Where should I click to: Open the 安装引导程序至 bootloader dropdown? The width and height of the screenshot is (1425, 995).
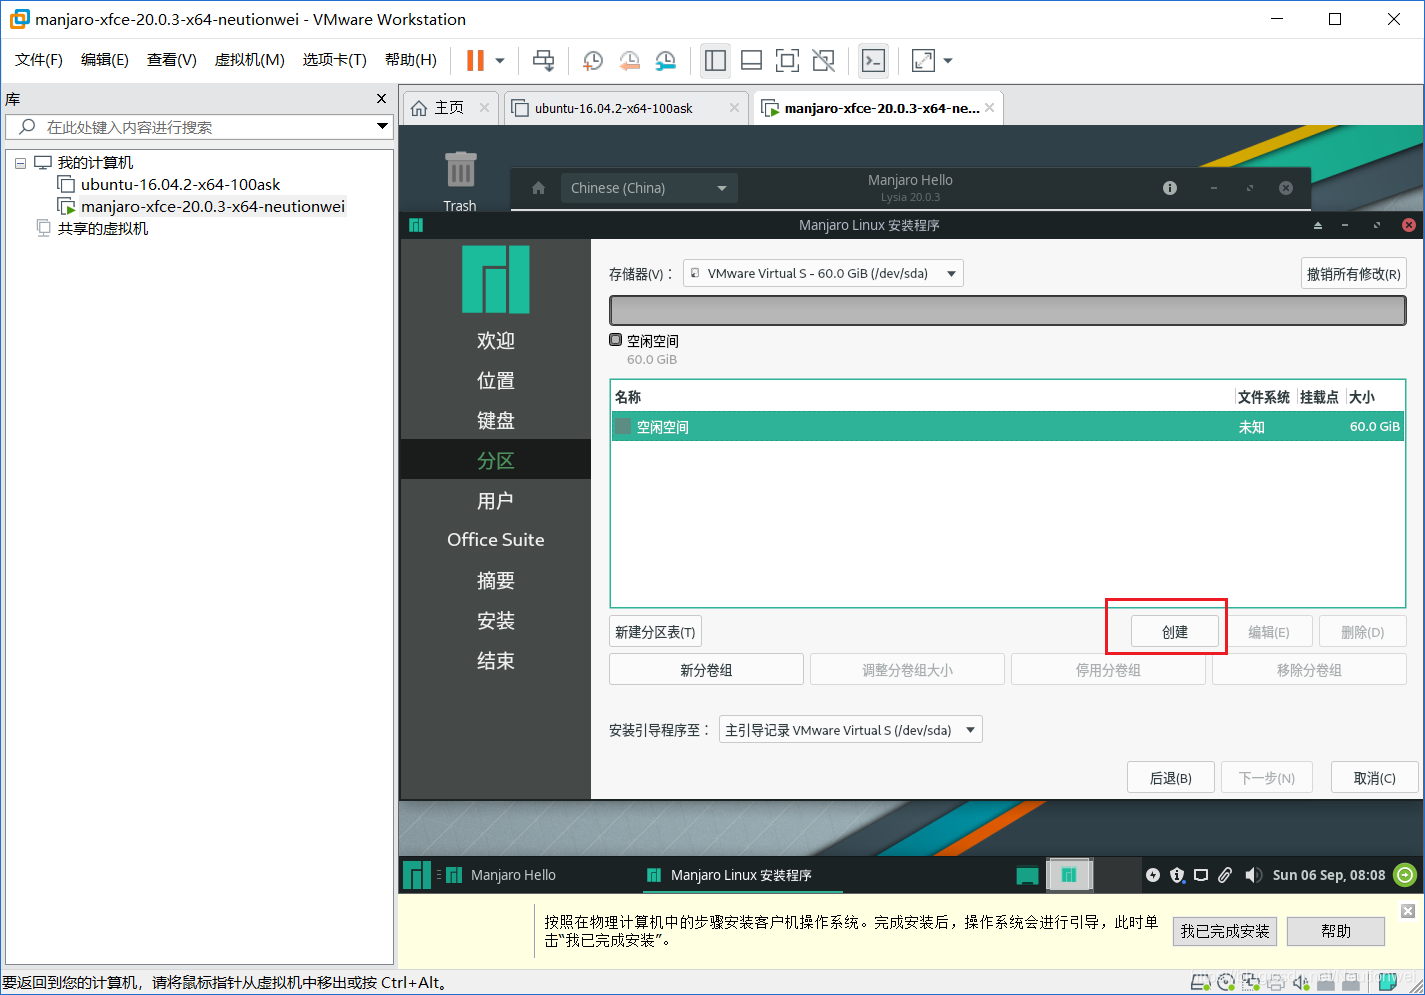[850, 730]
